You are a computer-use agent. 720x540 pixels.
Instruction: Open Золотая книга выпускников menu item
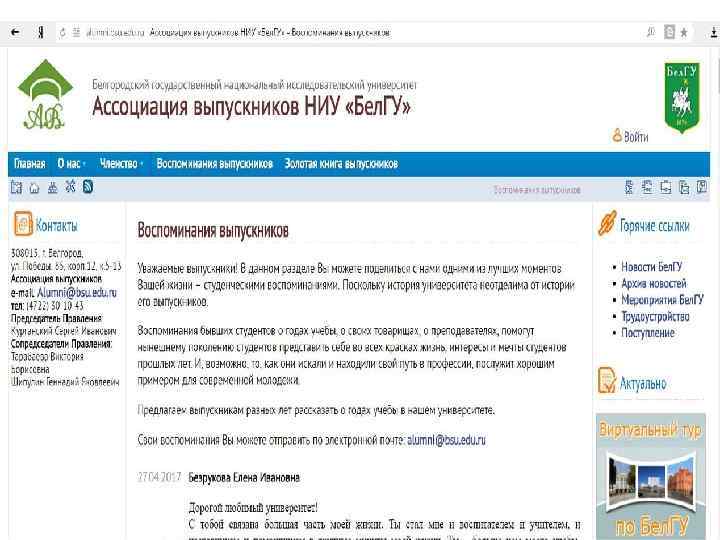tap(341, 163)
